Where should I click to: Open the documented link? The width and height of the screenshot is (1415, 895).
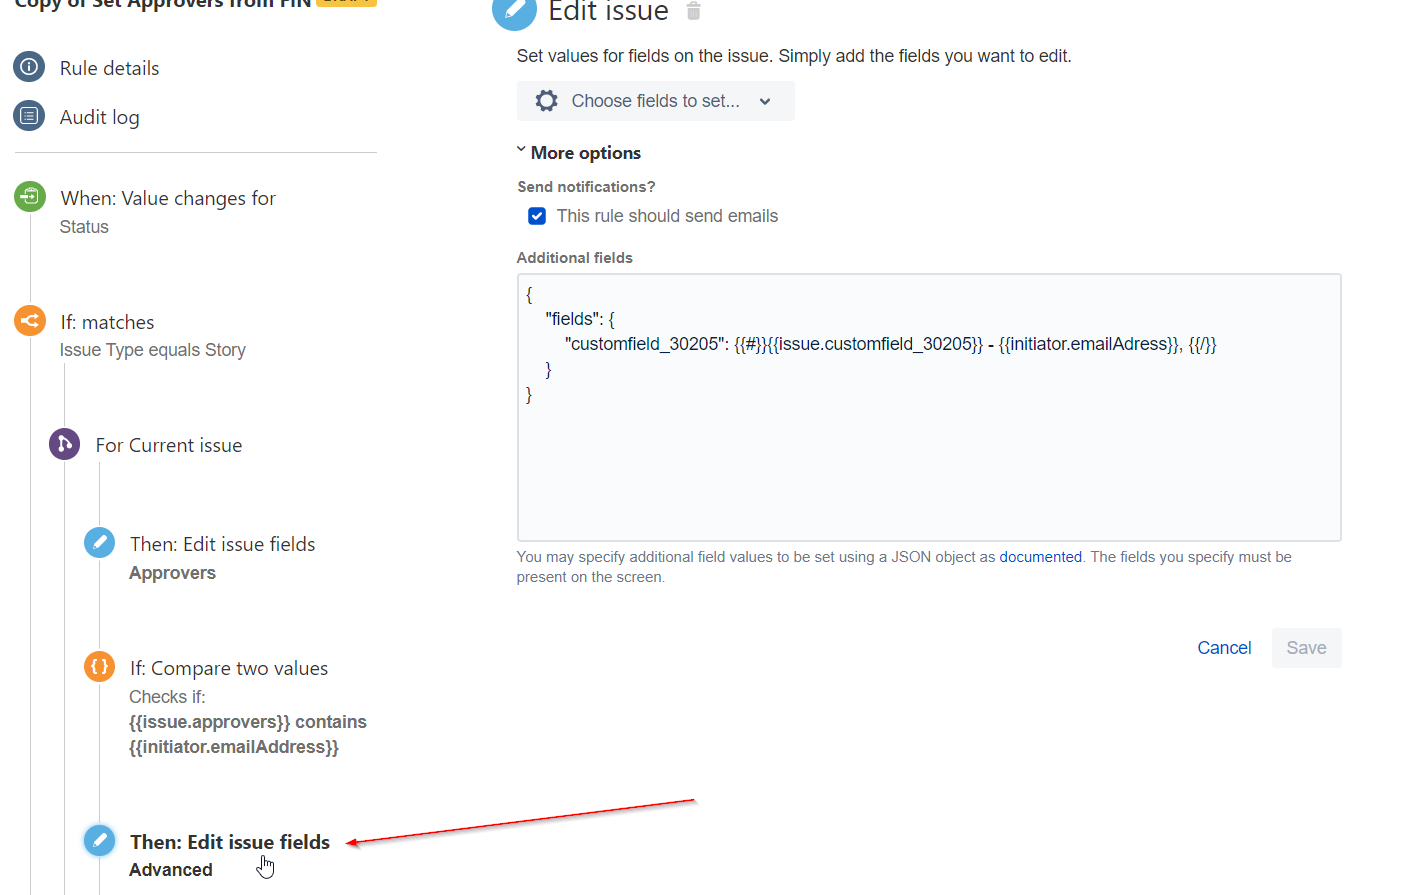[1040, 557]
